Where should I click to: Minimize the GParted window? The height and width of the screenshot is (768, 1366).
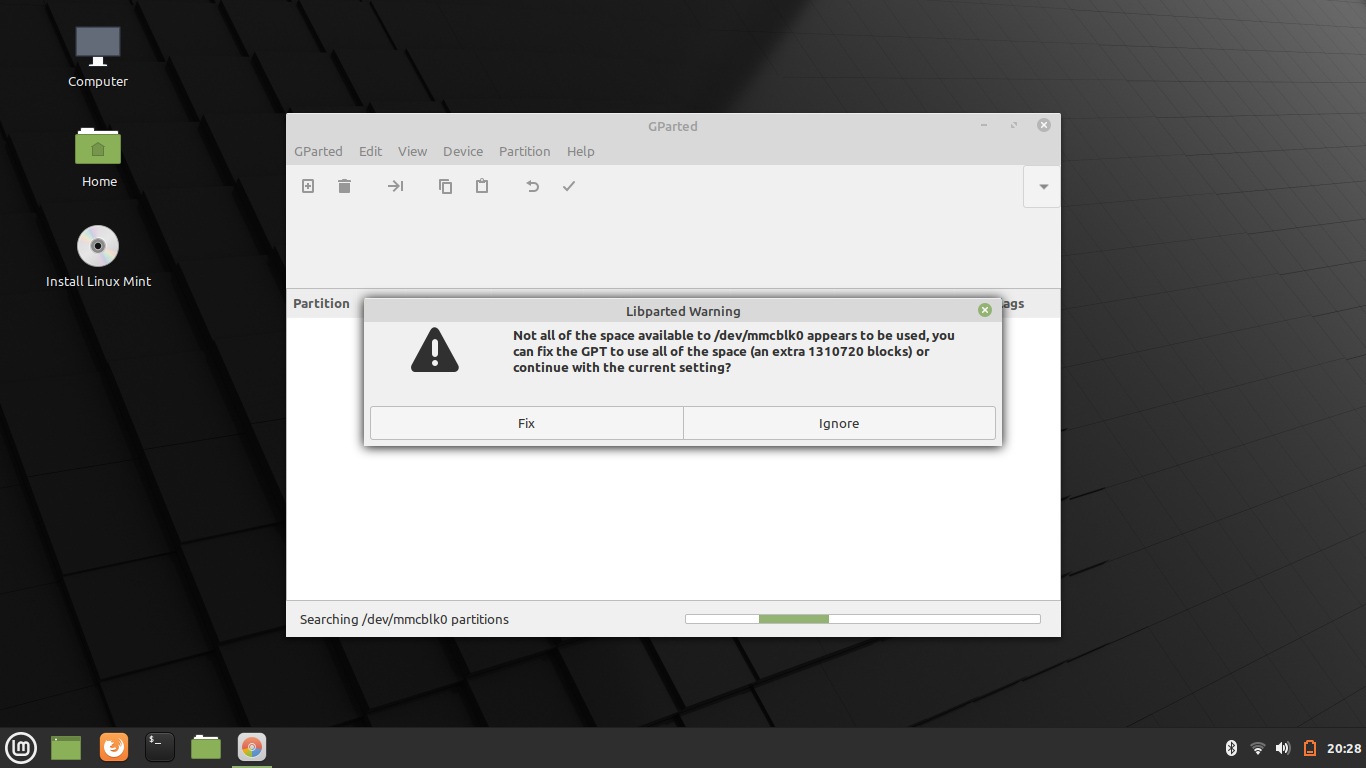click(984, 125)
